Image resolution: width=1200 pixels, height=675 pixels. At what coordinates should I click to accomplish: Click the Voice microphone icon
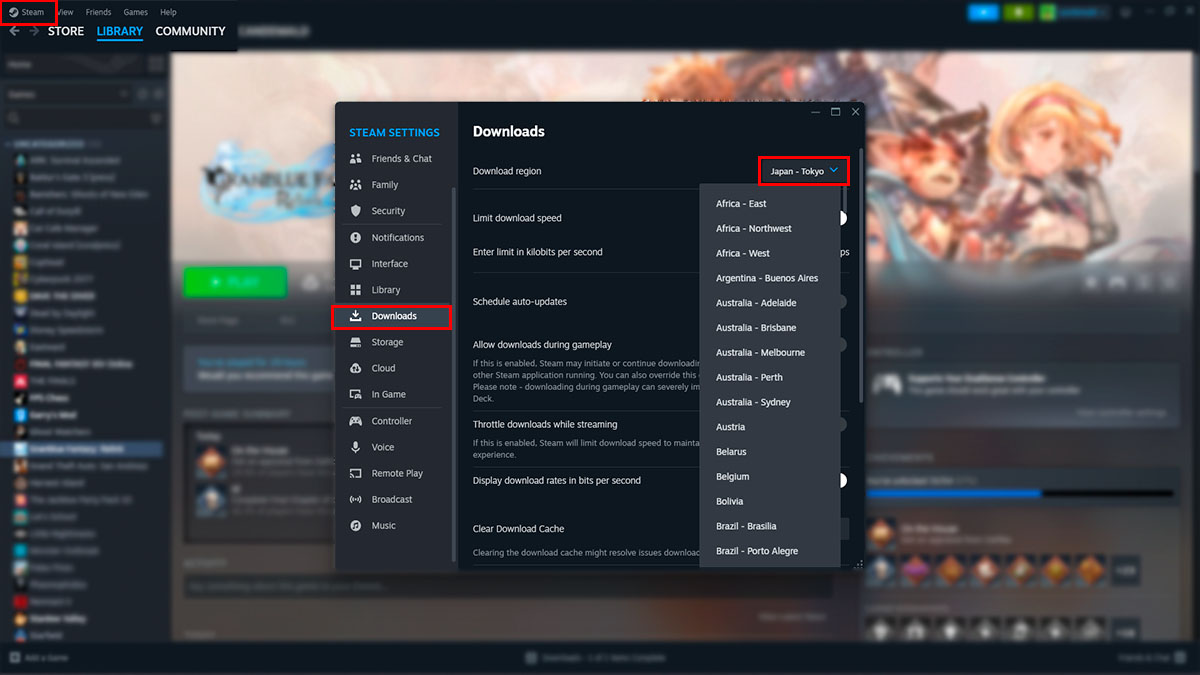pos(355,447)
